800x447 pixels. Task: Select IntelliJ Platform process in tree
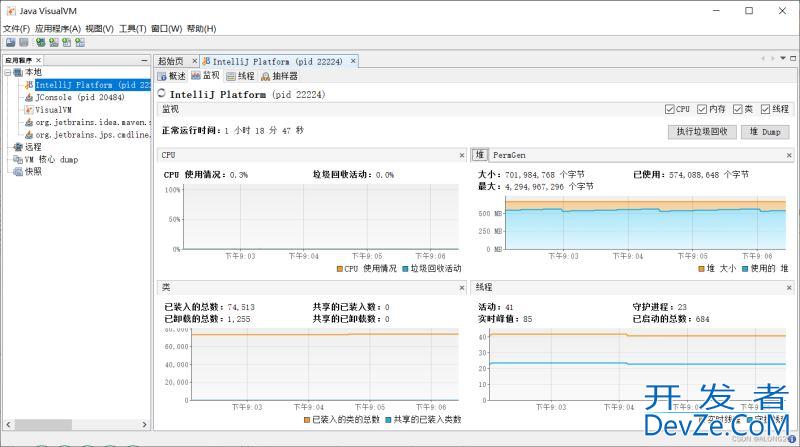pos(92,85)
